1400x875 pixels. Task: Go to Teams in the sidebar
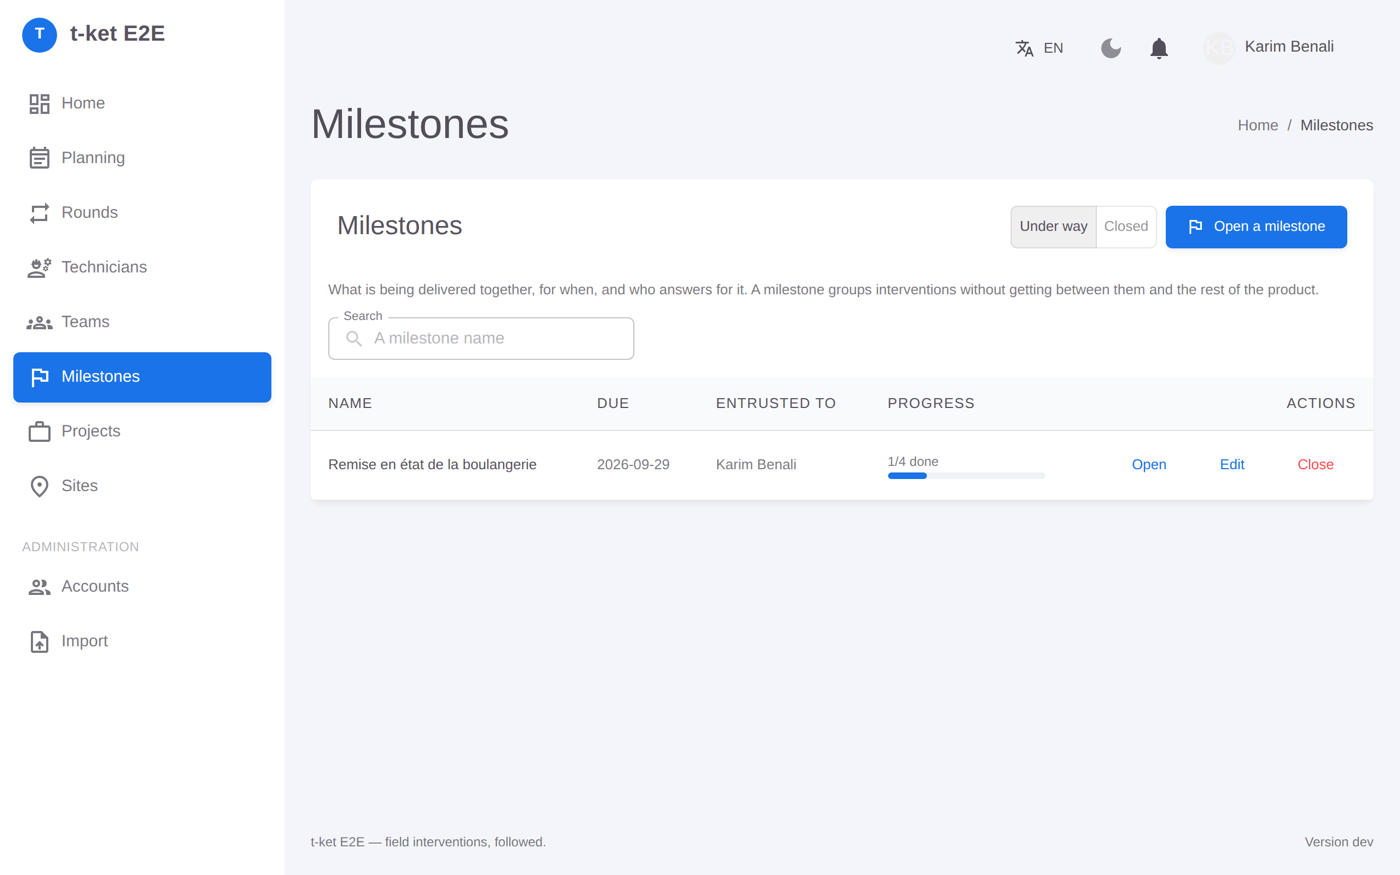pyautogui.click(x=142, y=322)
